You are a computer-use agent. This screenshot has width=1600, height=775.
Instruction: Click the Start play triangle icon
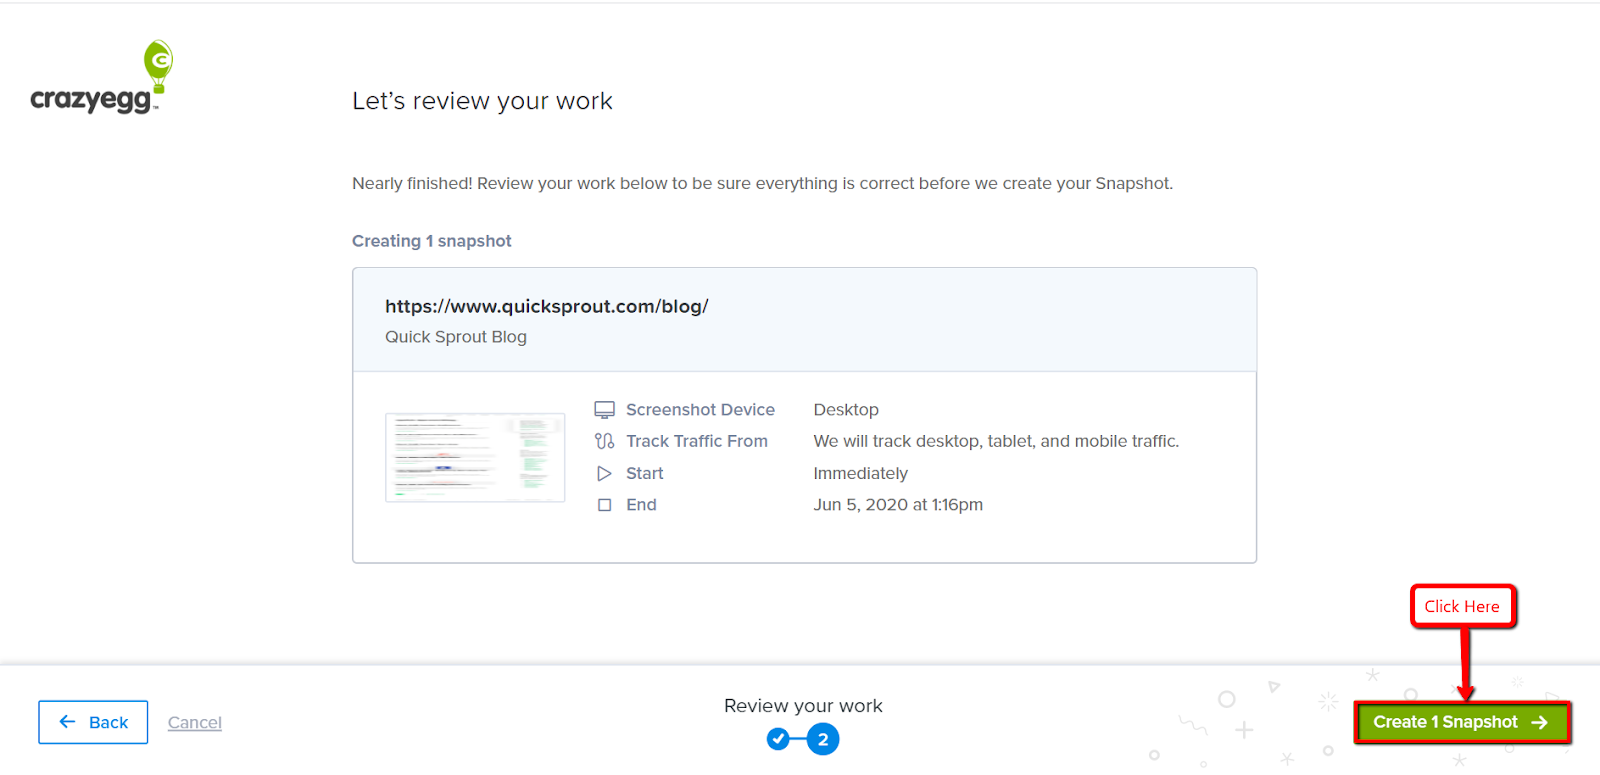tap(604, 473)
